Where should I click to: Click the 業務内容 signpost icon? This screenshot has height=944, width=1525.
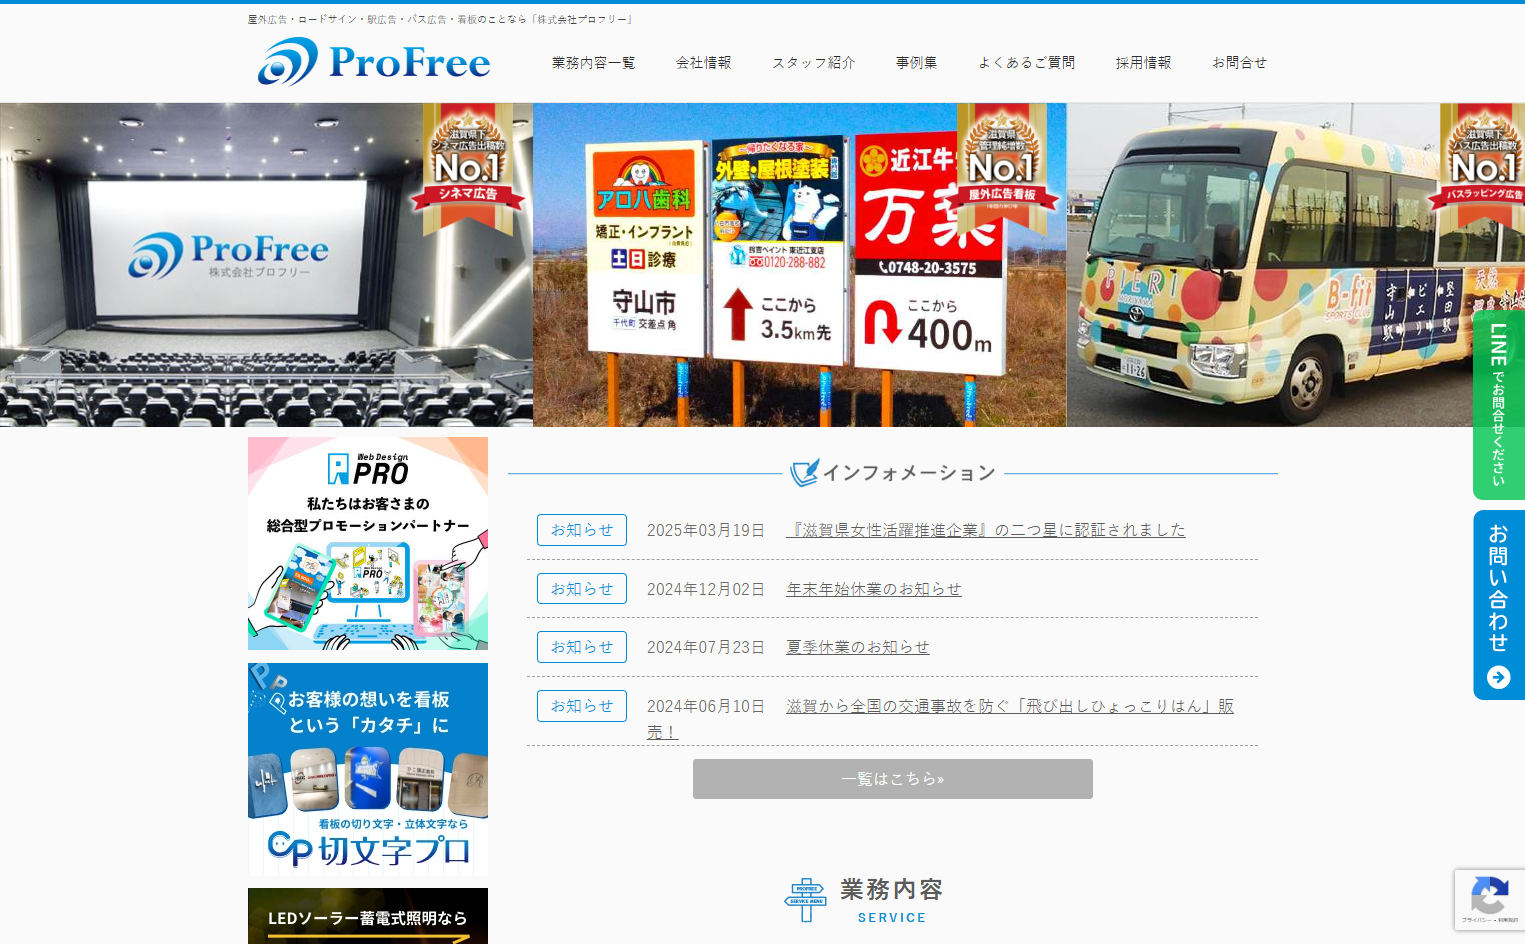[x=806, y=900]
